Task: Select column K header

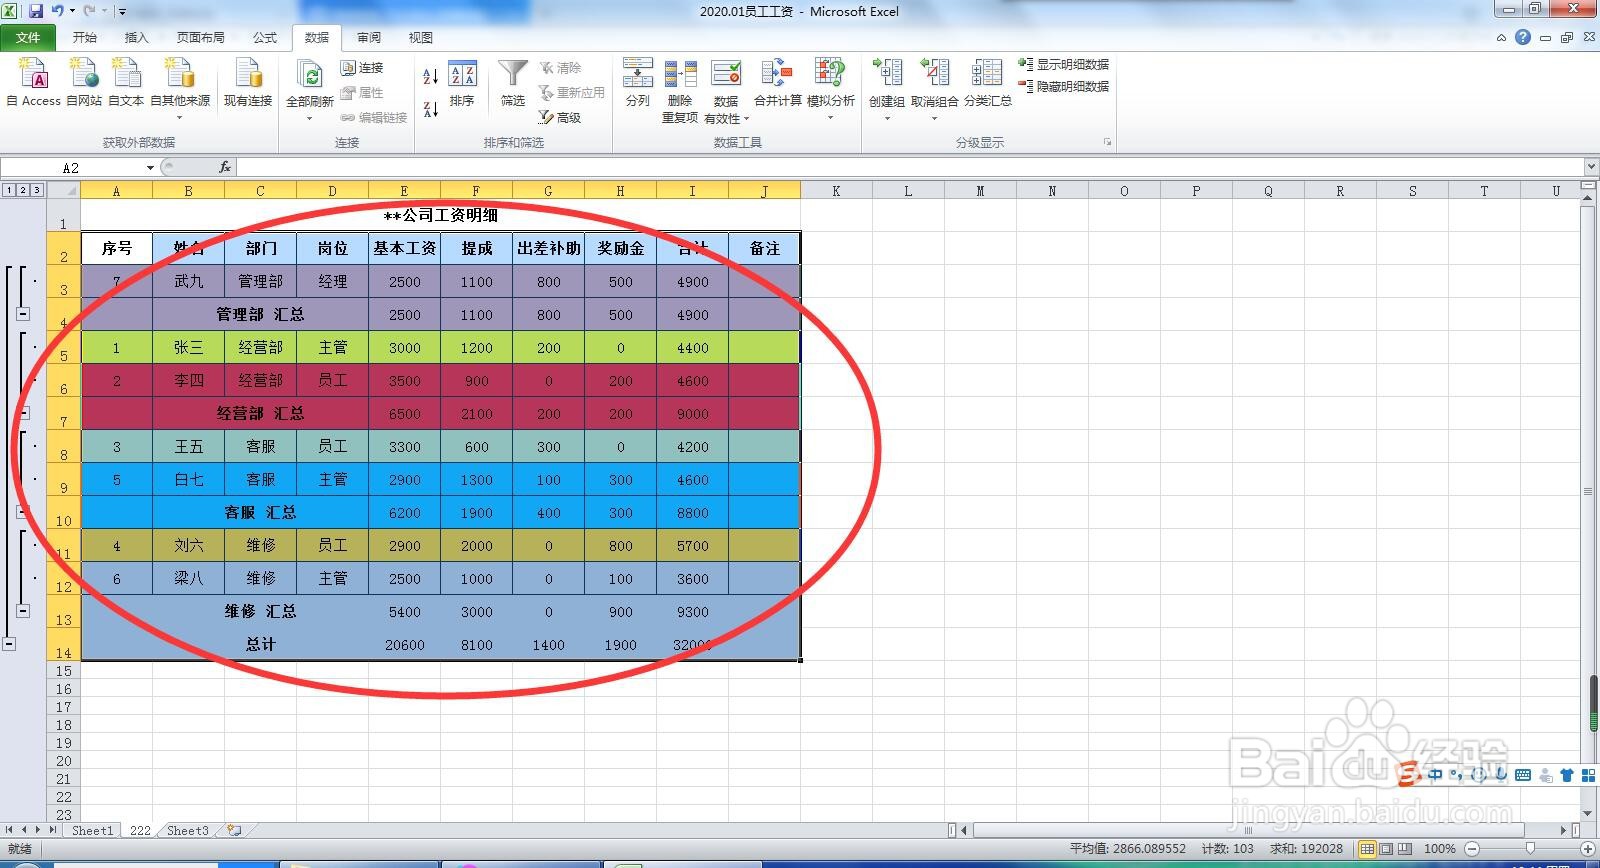Action: point(836,190)
